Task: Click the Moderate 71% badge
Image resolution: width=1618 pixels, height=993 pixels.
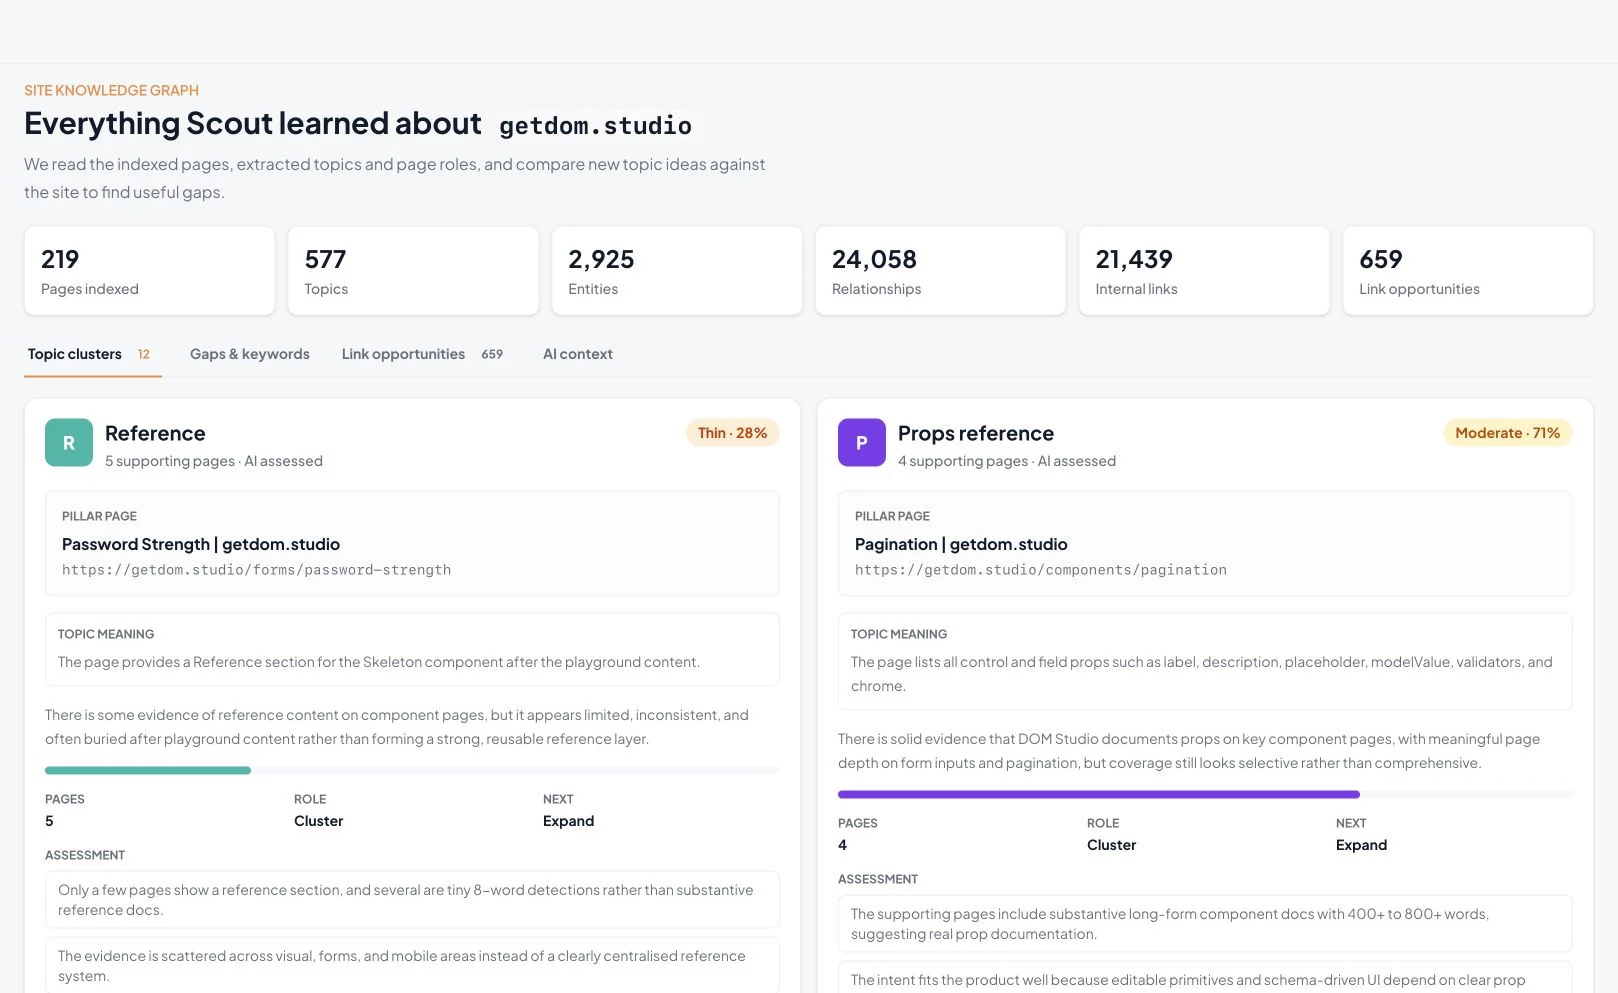Action: [x=1508, y=433]
